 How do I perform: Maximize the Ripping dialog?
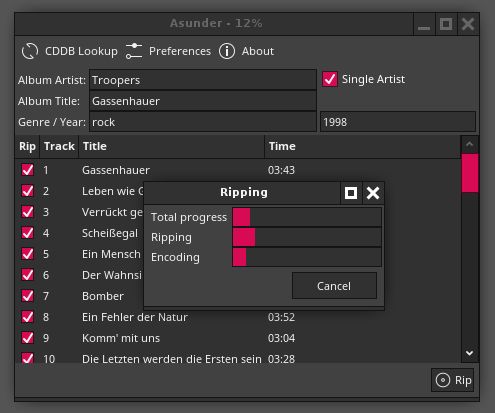click(x=351, y=193)
